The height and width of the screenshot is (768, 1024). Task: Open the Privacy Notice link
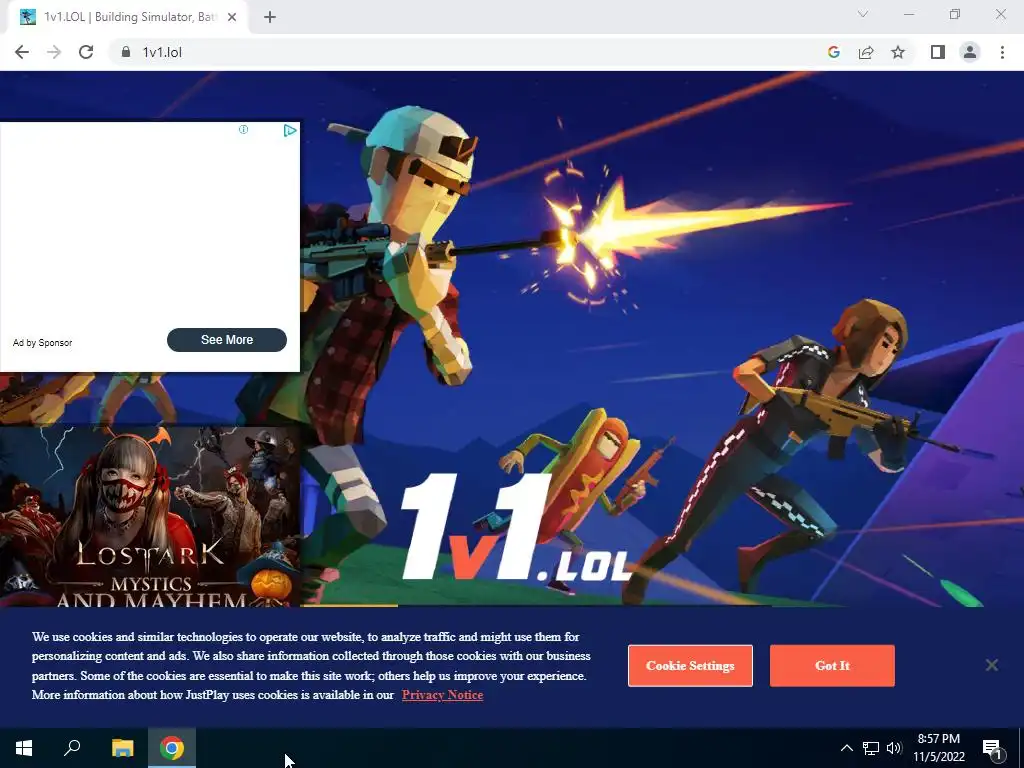(x=442, y=695)
